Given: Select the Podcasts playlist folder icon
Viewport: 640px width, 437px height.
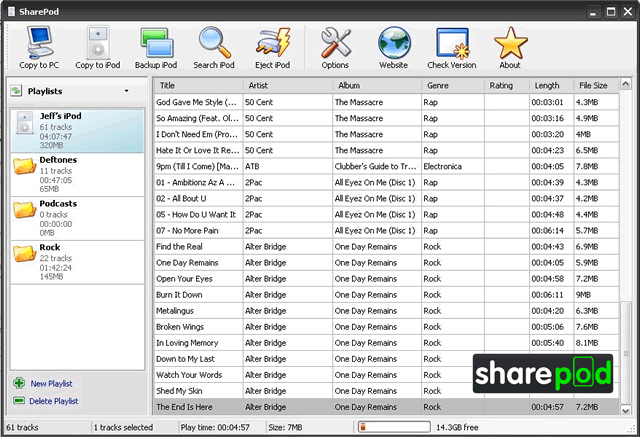Looking at the screenshot, I should pyautogui.click(x=24, y=210).
